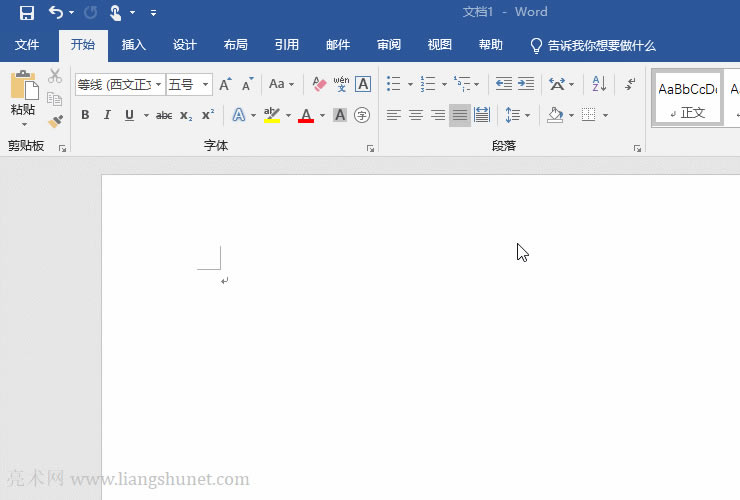
Task: Switch to the 布局 ribbon tab
Action: pos(235,45)
